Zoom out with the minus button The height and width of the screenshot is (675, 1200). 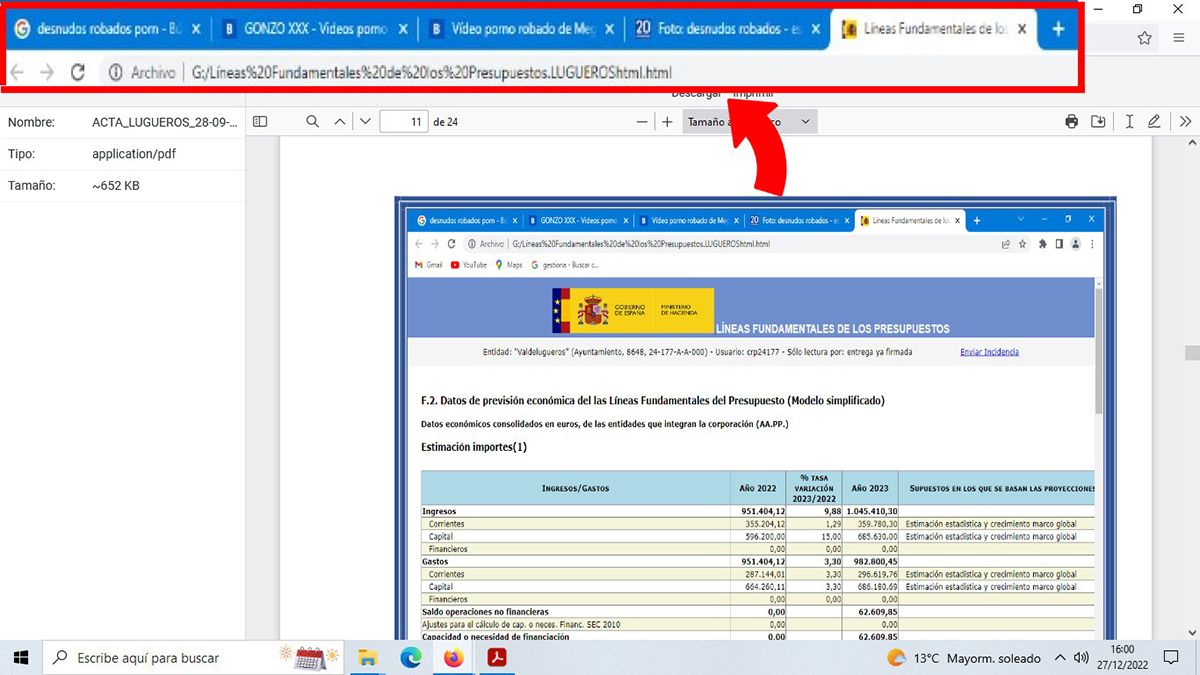click(642, 122)
